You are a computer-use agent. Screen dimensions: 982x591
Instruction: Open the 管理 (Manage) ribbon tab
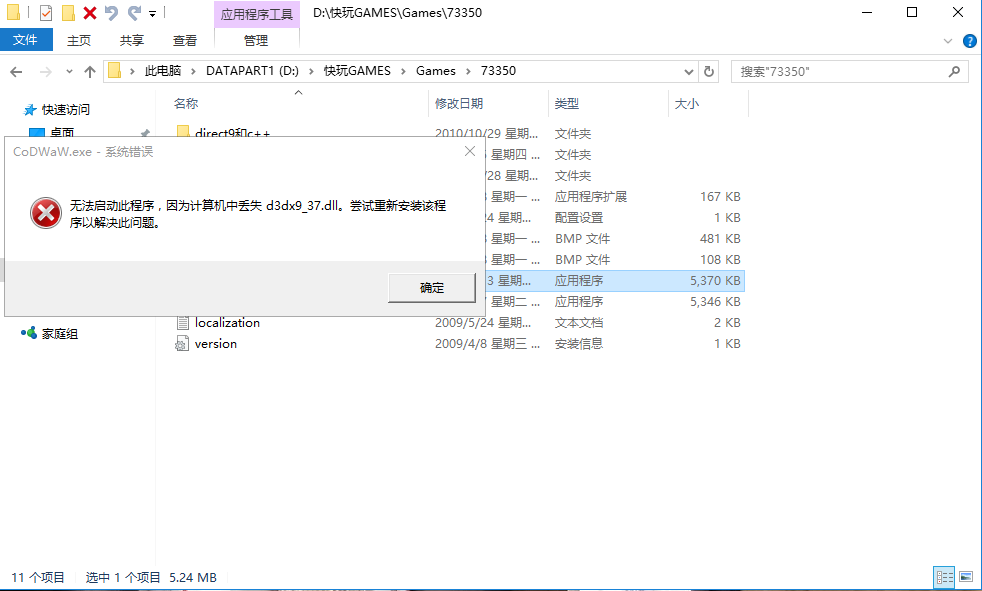(x=256, y=40)
